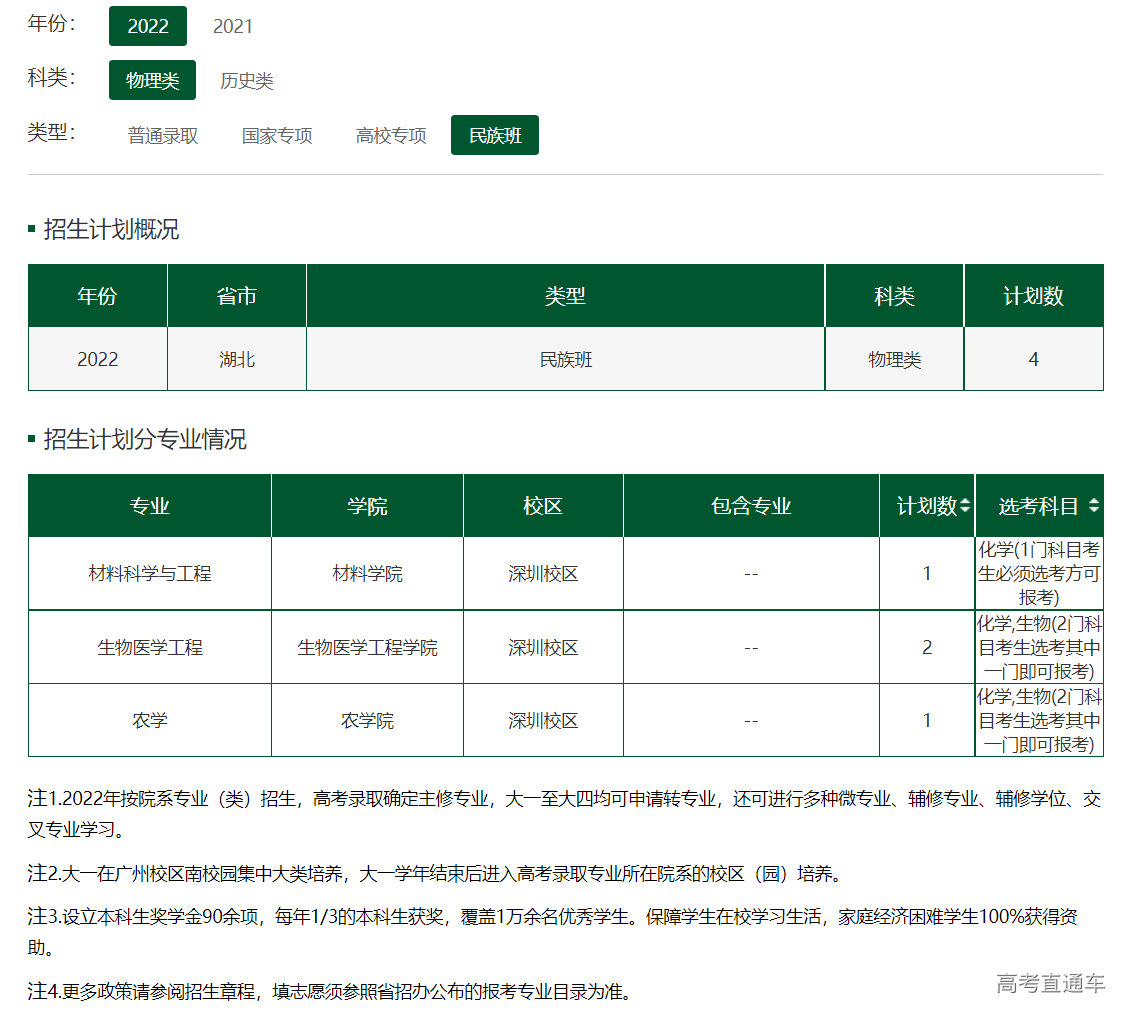This screenshot has width=1134, height=1023.
Task: Click the 生物医学工程学院 college name
Action: click(366, 646)
